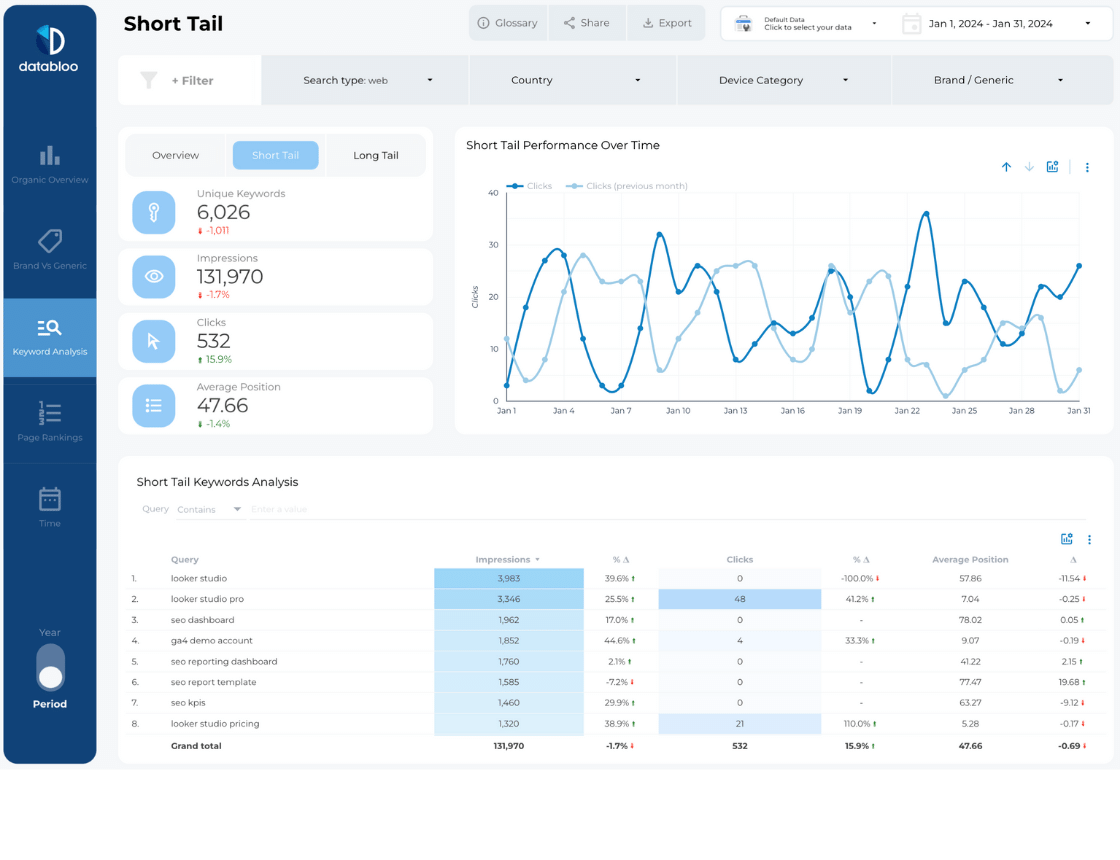This screenshot has width=1120, height=860.
Task: Open the Time calendar icon in sidebar
Action: coord(50,499)
